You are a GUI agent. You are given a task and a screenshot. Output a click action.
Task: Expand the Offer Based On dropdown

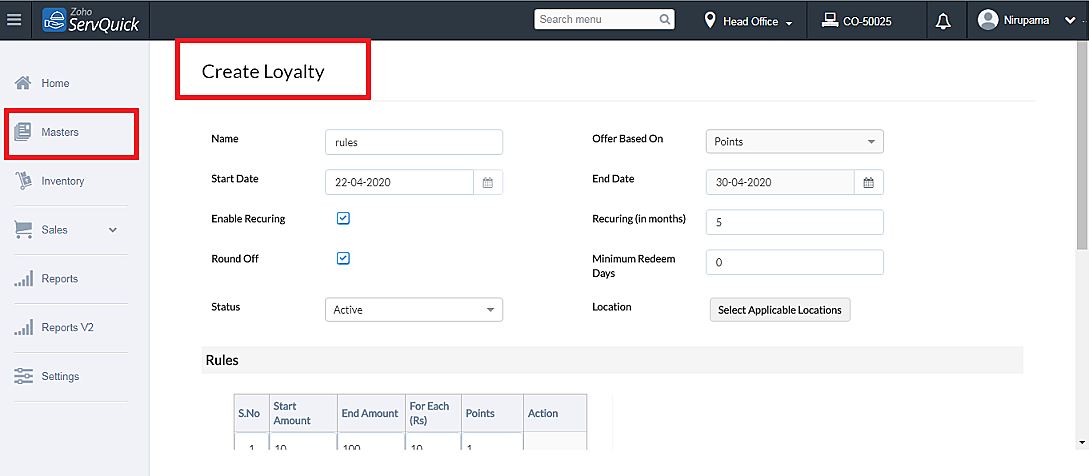[794, 142]
